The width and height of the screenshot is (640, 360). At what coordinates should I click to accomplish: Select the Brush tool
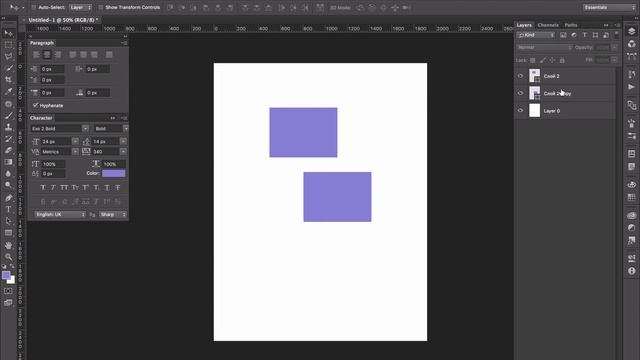9,116
